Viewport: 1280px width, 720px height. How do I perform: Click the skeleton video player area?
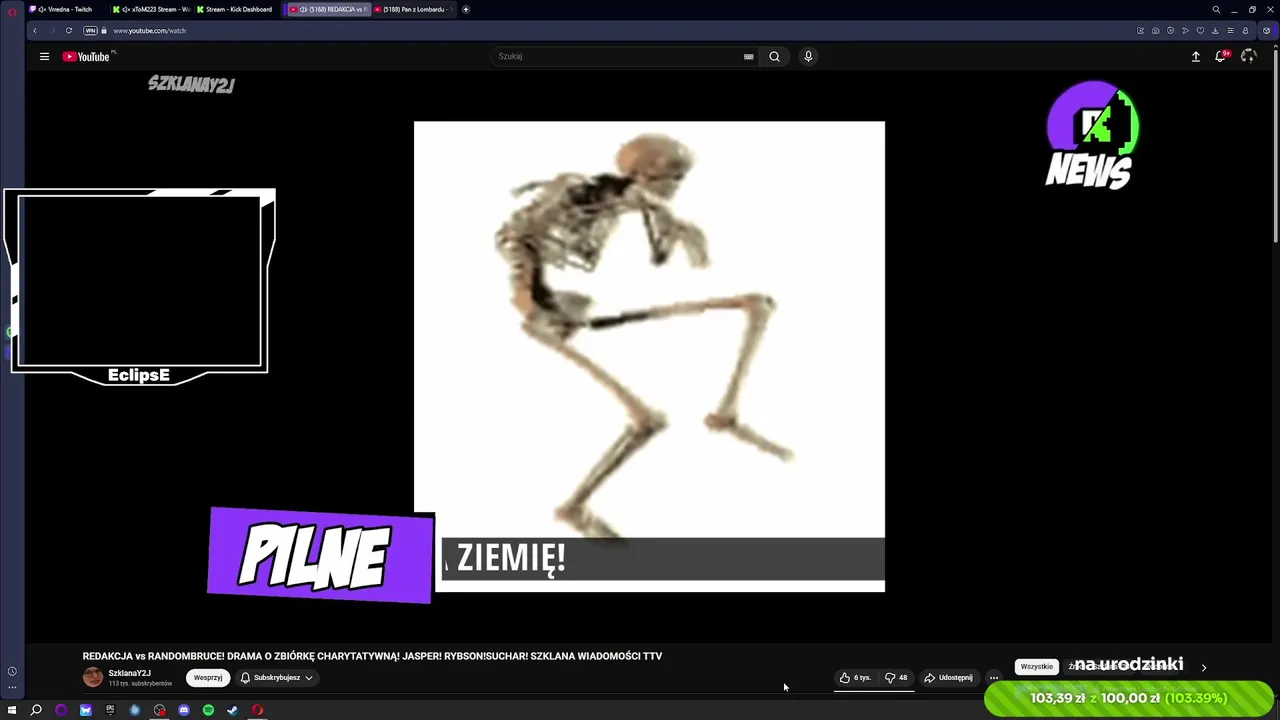pyautogui.click(x=649, y=356)
